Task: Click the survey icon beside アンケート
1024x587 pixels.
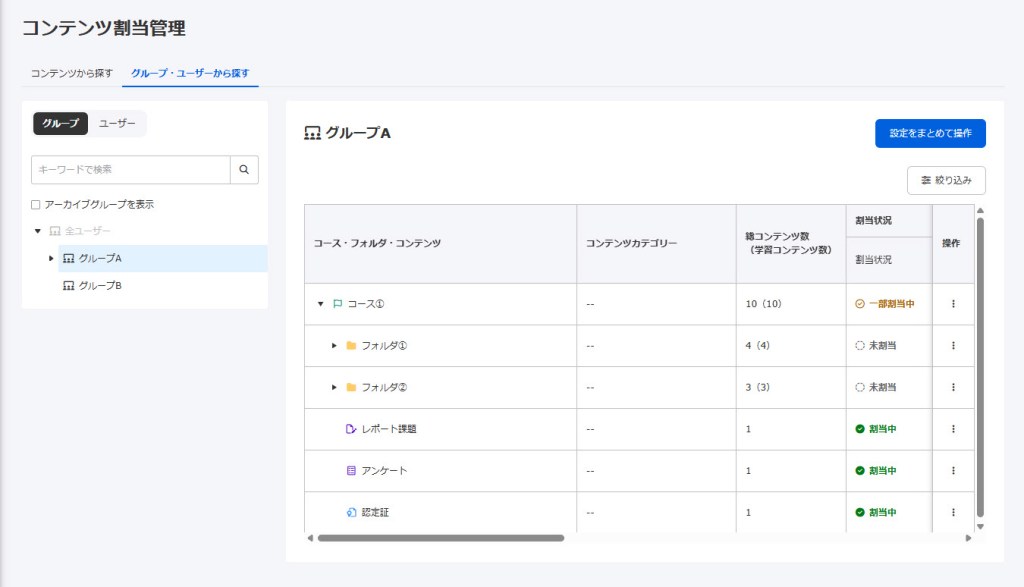Action: pyautogui.click(x=351, y=471)
